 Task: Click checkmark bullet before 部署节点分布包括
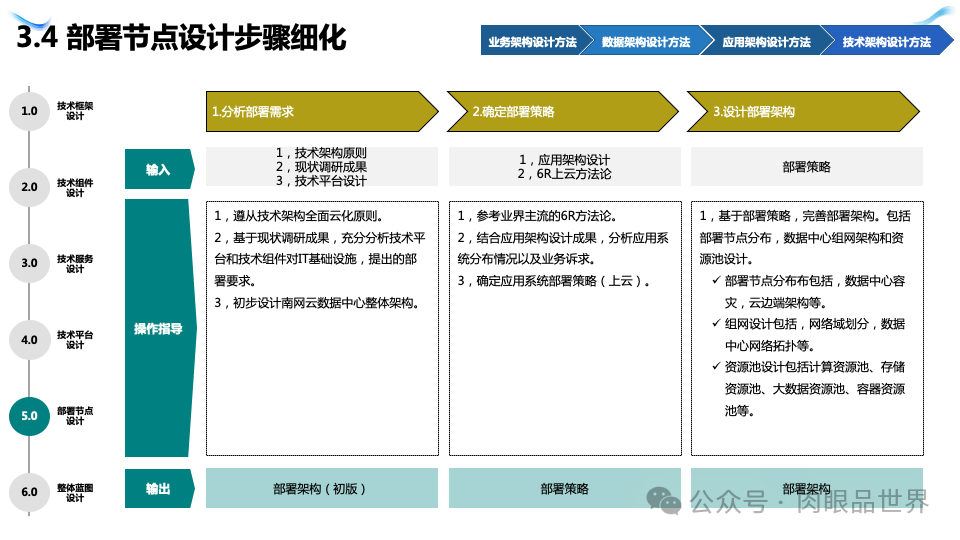tap(716, 280)
